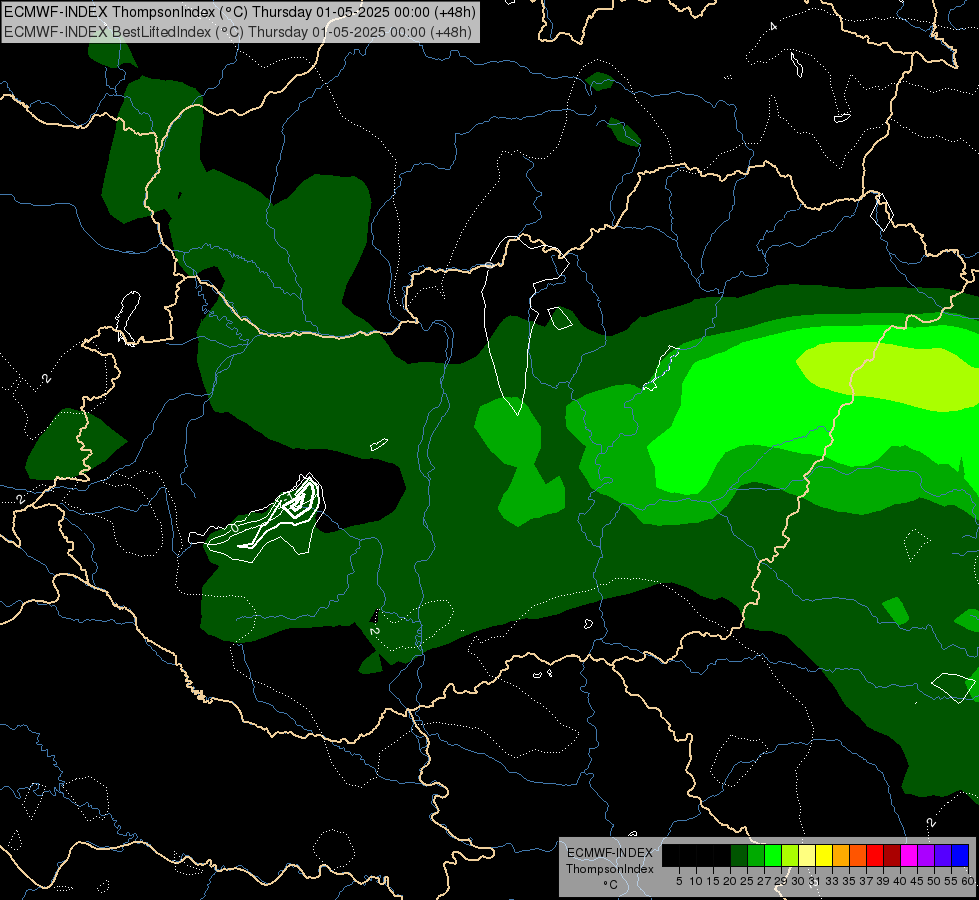The image size is (979, 900).
Task: Click the legend tick value 37
Action: tap(866, 881)
